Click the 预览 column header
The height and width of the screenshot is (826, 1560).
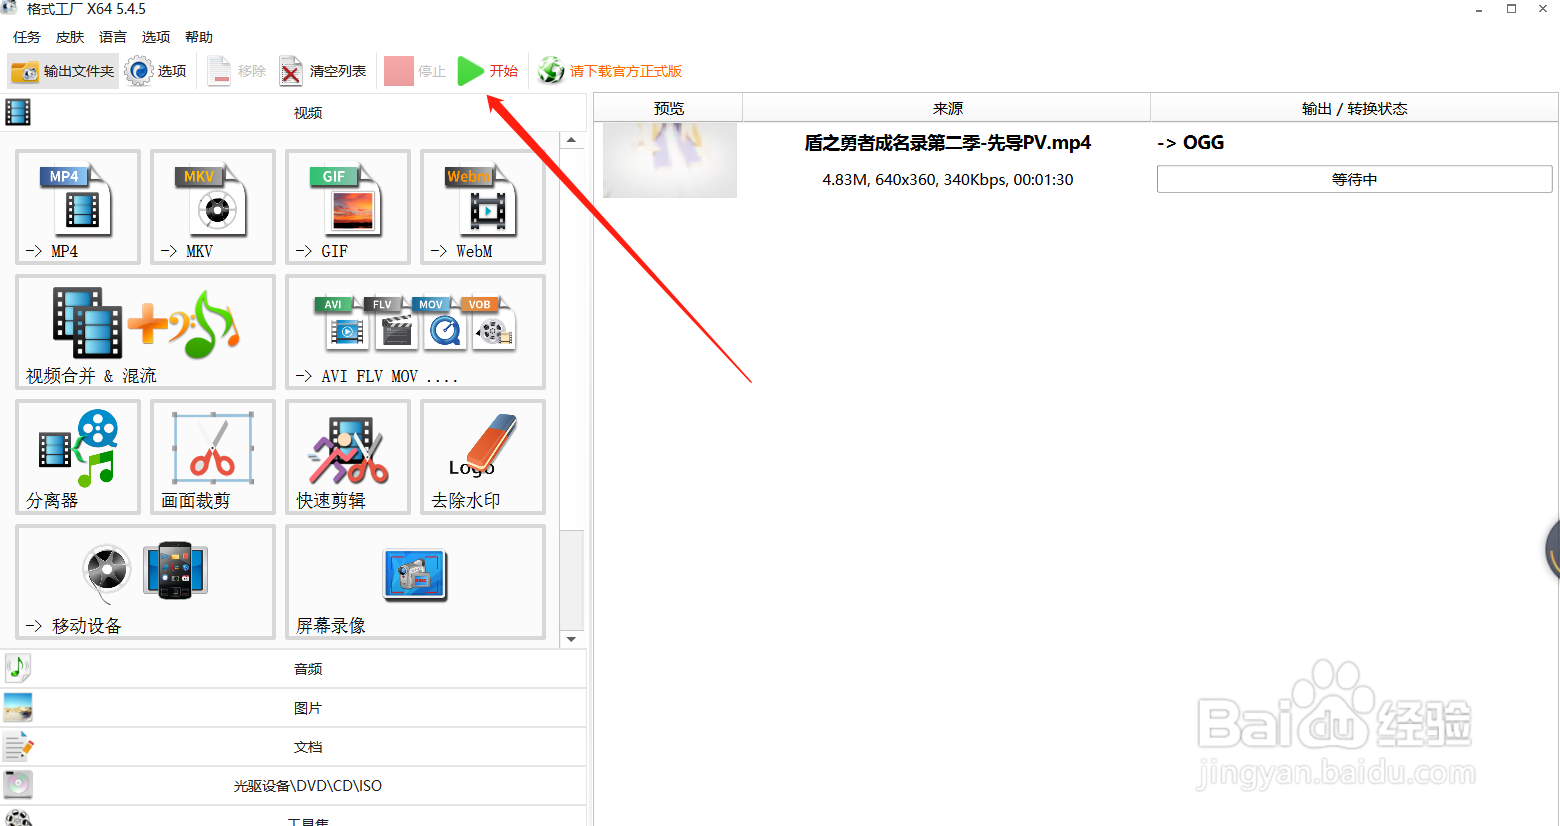(x=668, y=108)
